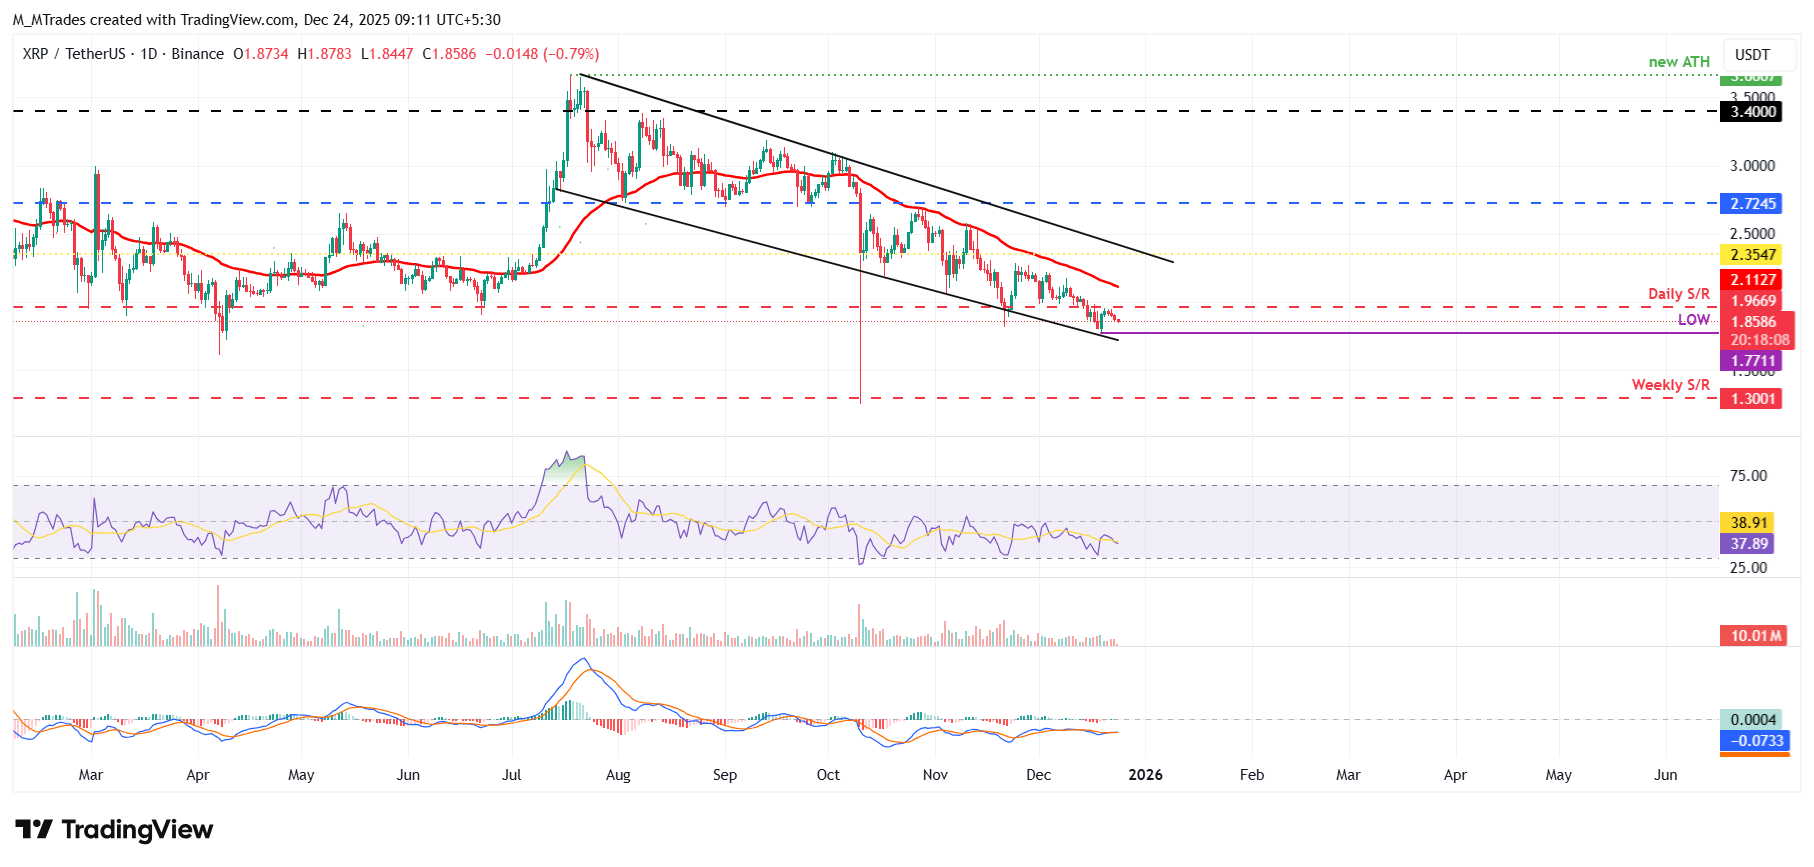Click the "Daily S/R" text annotation
The image size is (1814, 867).
coord(1678,294)
